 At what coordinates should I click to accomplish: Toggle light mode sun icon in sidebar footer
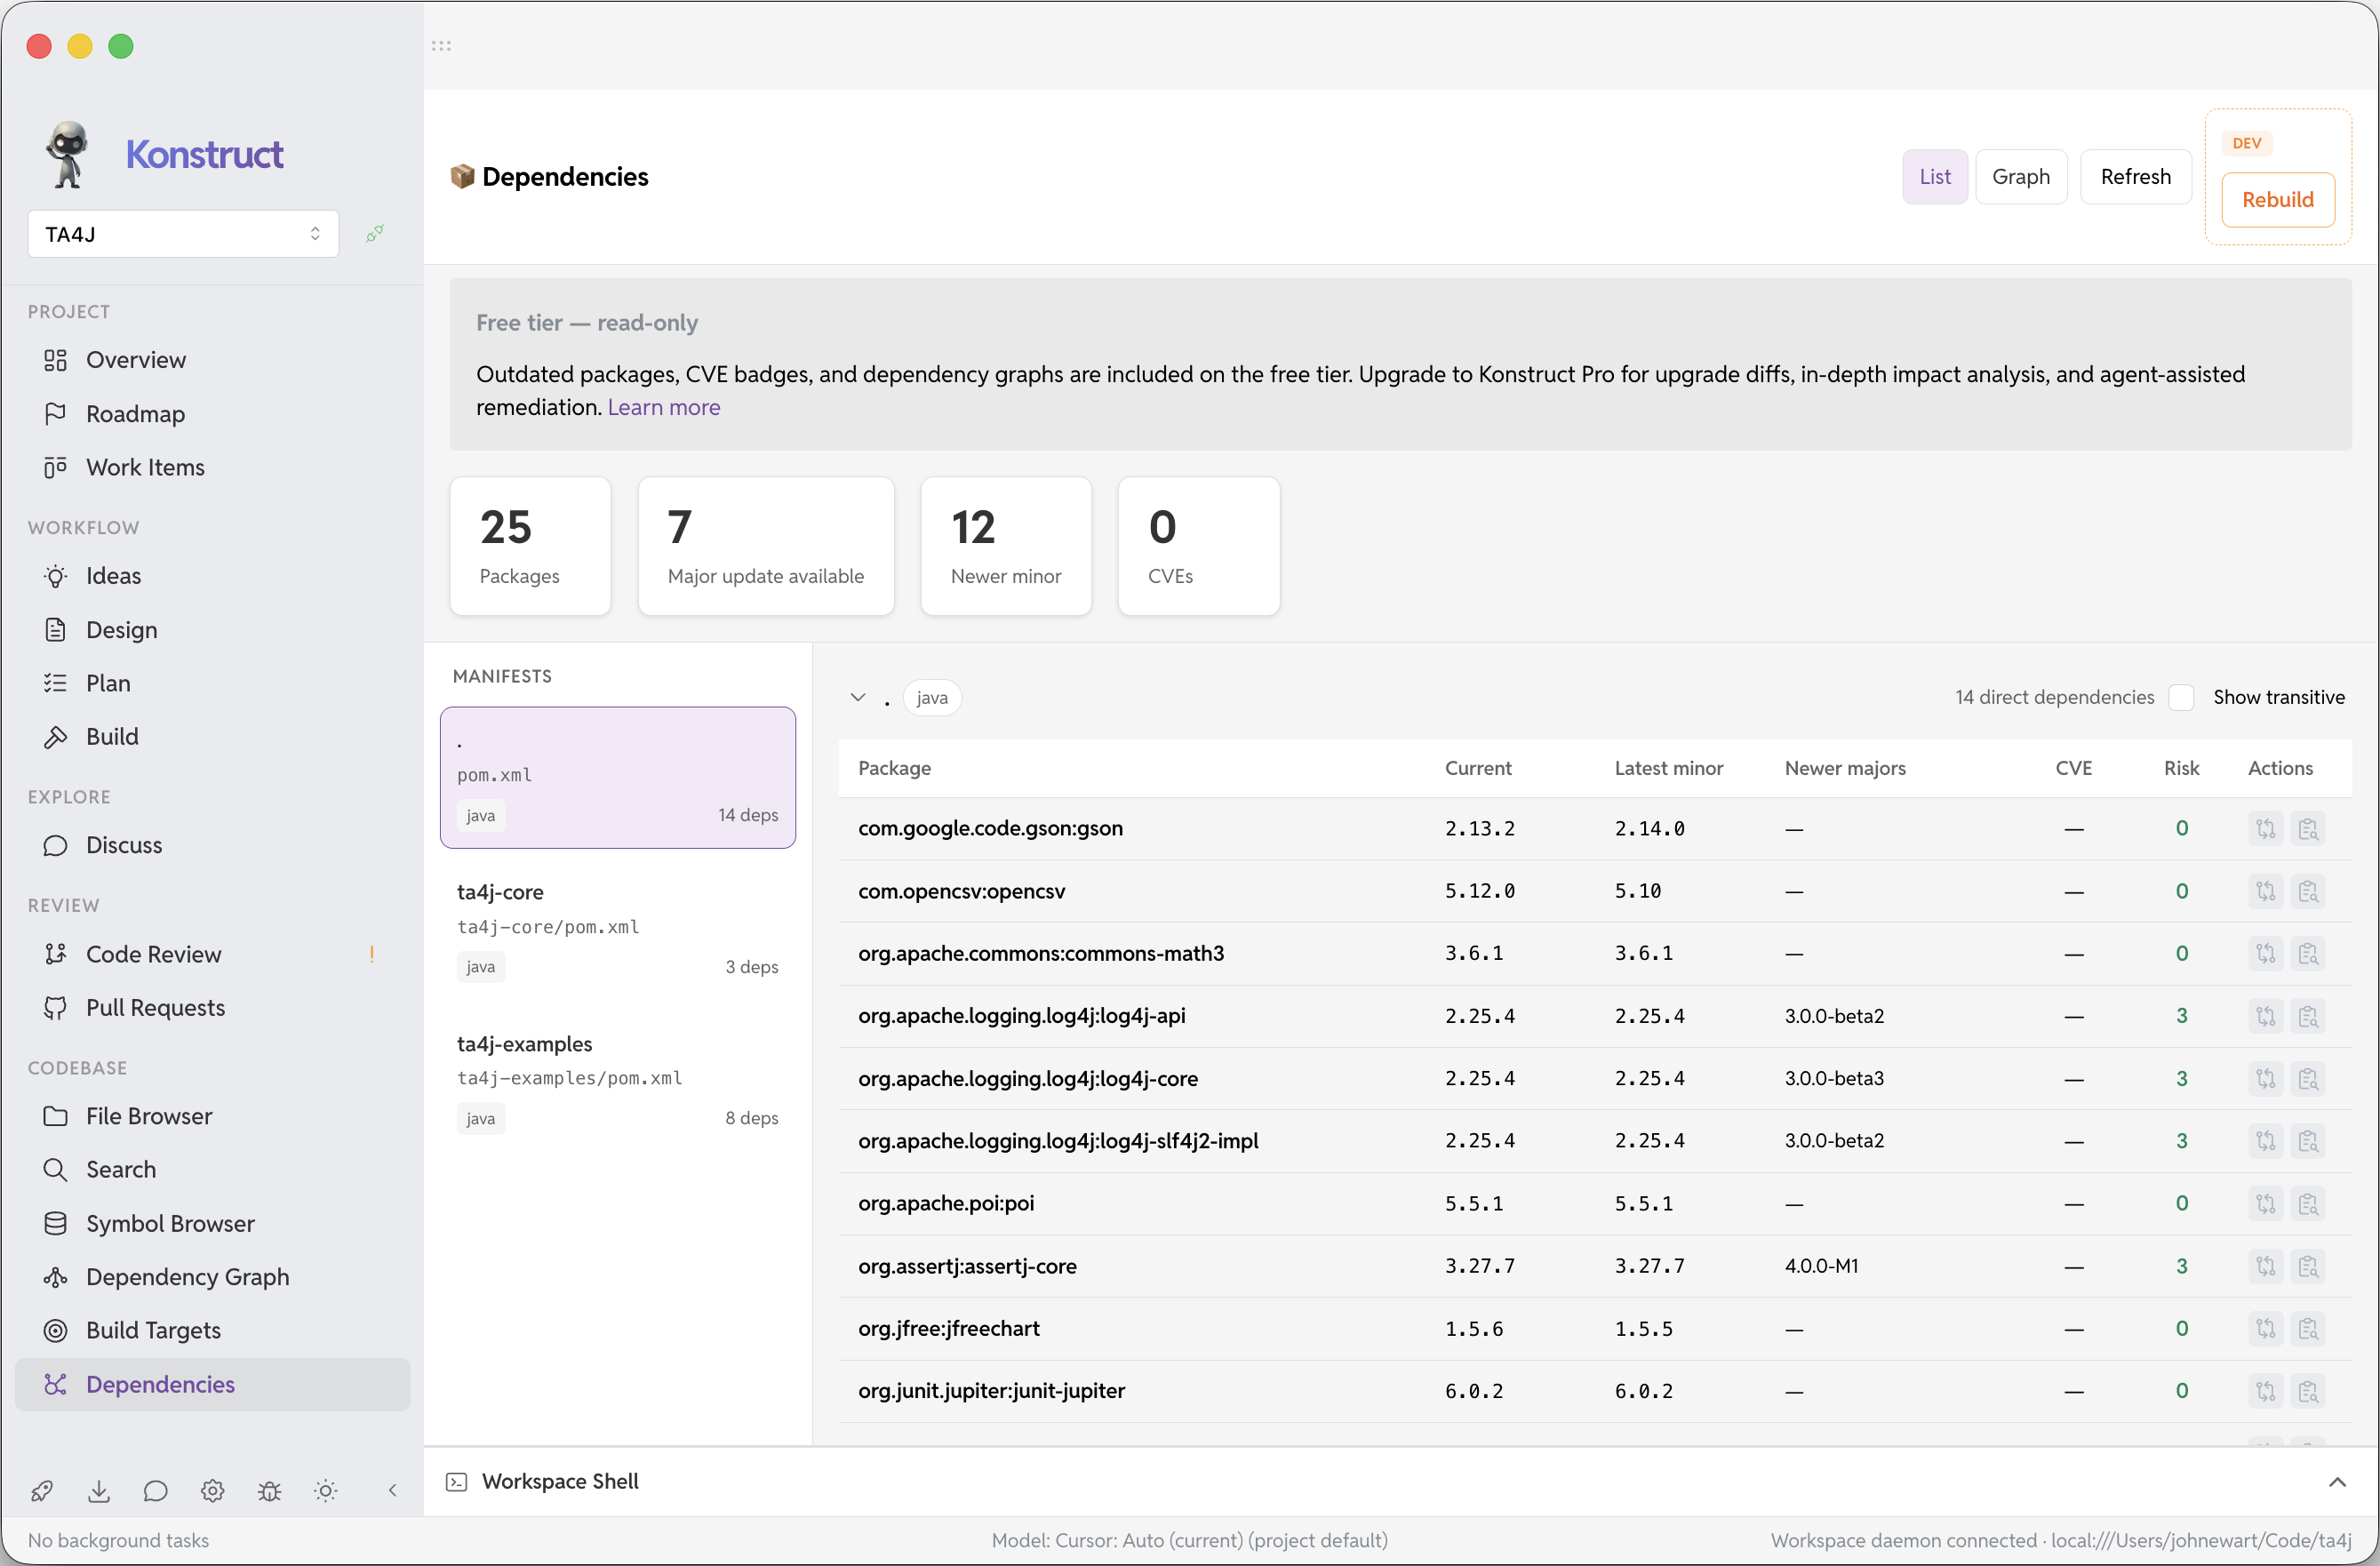pyautogui.click(x=326, y=1491)
